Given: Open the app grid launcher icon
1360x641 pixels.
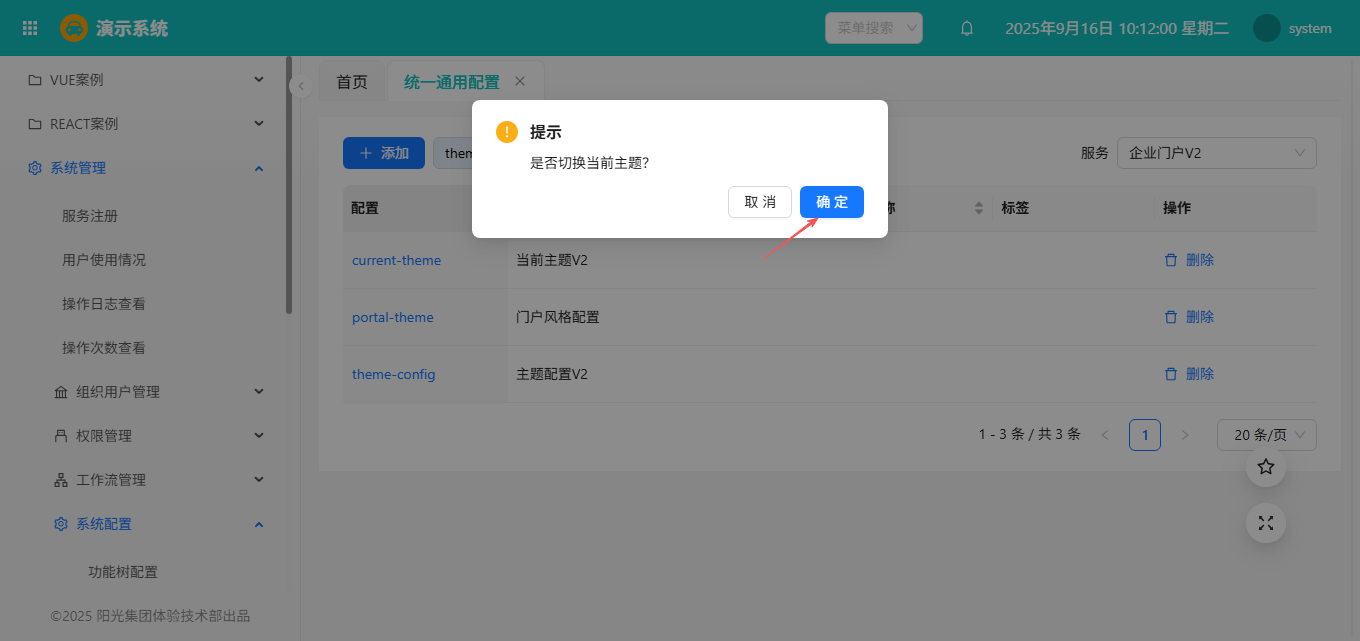Looking at the screenshot, I should pos(30,28).
